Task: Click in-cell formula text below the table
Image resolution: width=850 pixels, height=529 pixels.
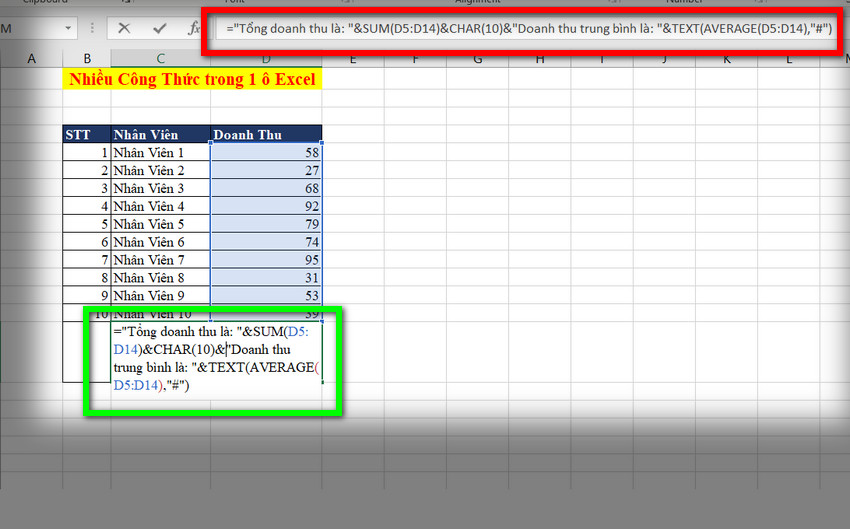Action: pos(217,358)
